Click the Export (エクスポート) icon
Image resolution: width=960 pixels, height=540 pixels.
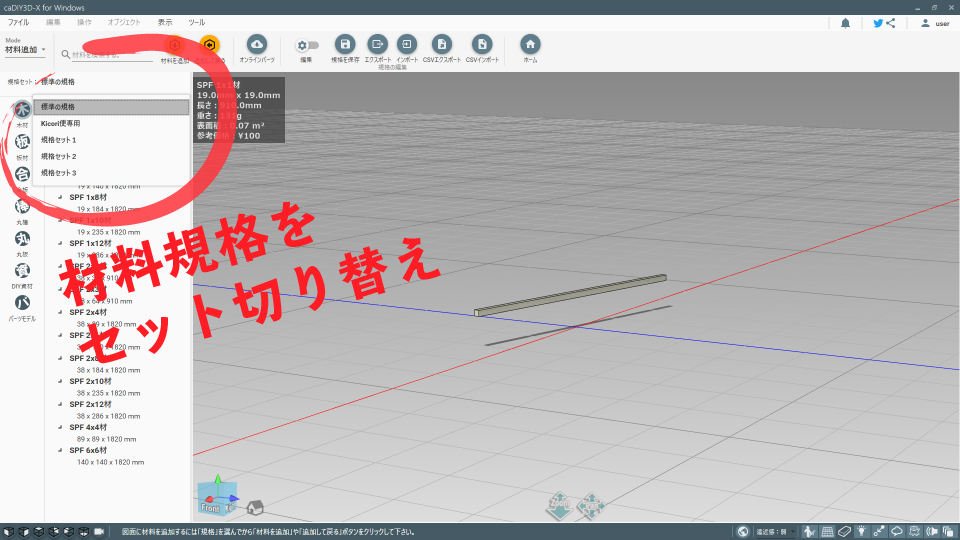pos(378,44)
